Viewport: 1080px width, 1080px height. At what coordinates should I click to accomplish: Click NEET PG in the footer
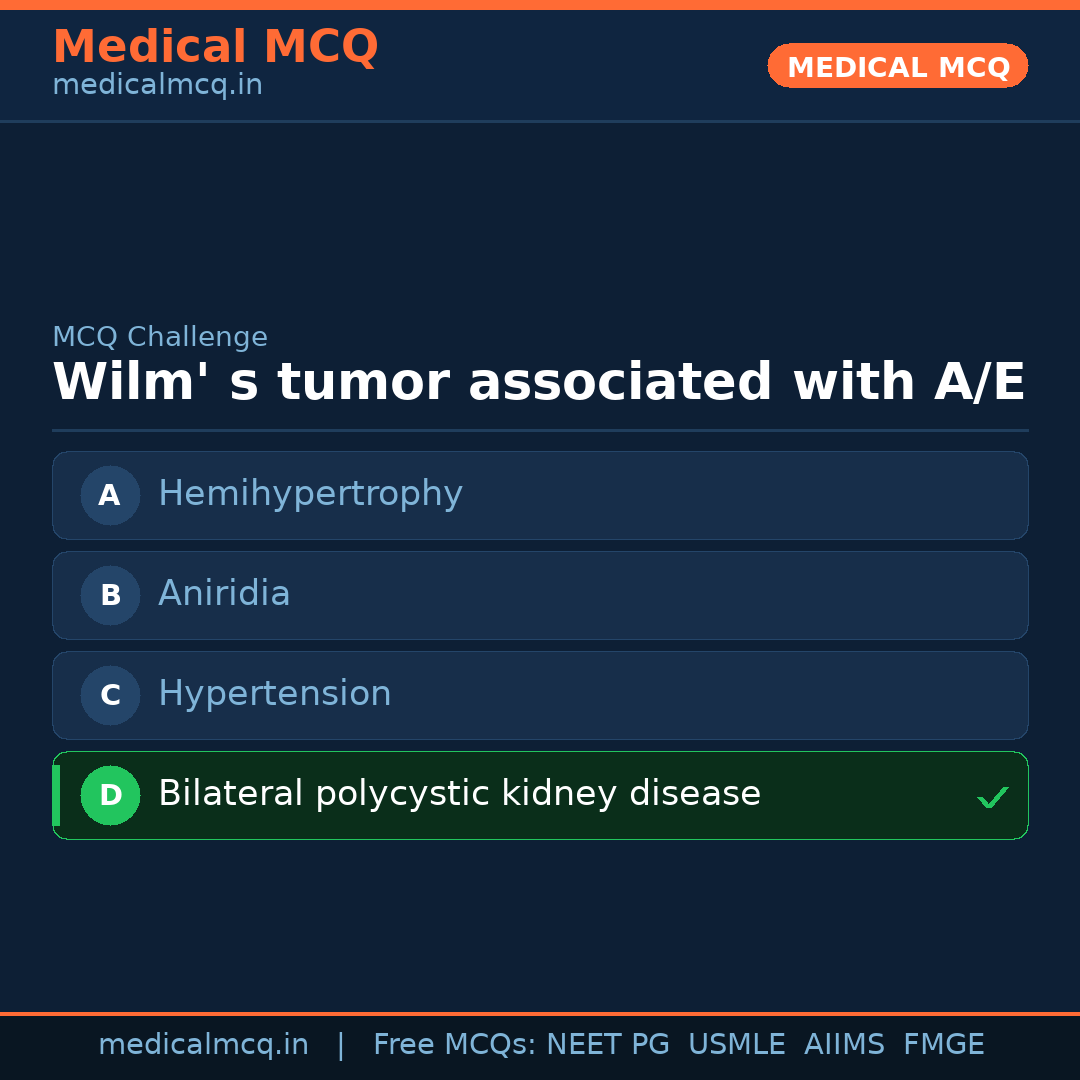point(608,1045)
